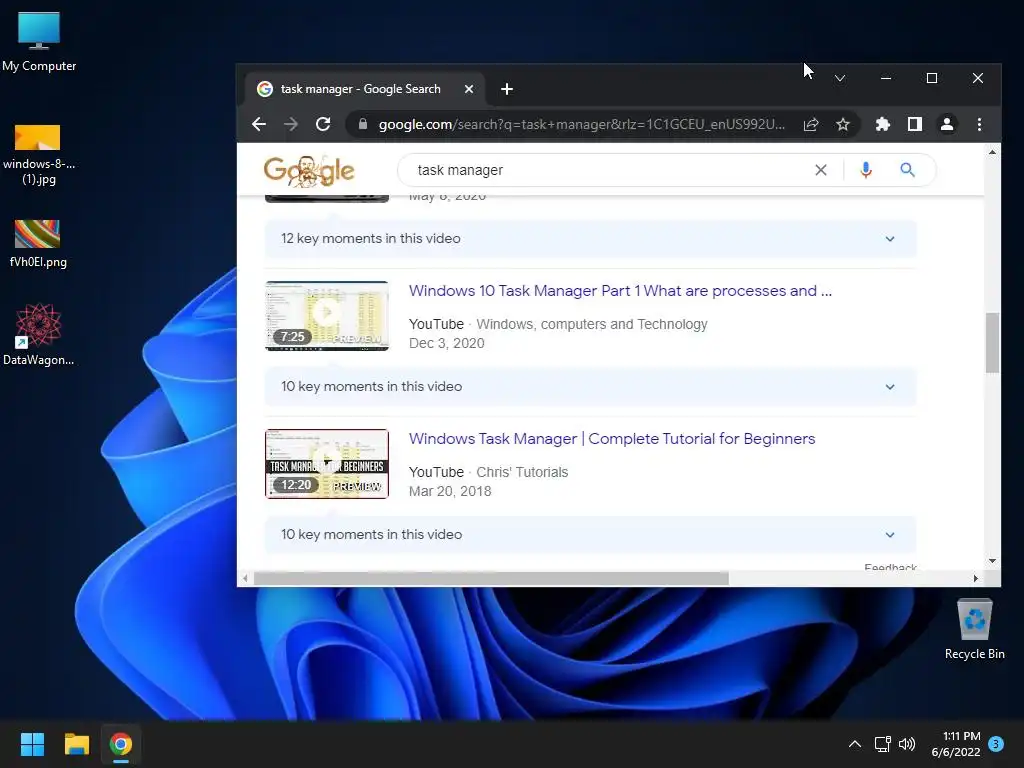The width and height of the screenshot is (1024, 768).
Task: Toggle Chrome's side panel icon
Action: (x=915, y=124)
